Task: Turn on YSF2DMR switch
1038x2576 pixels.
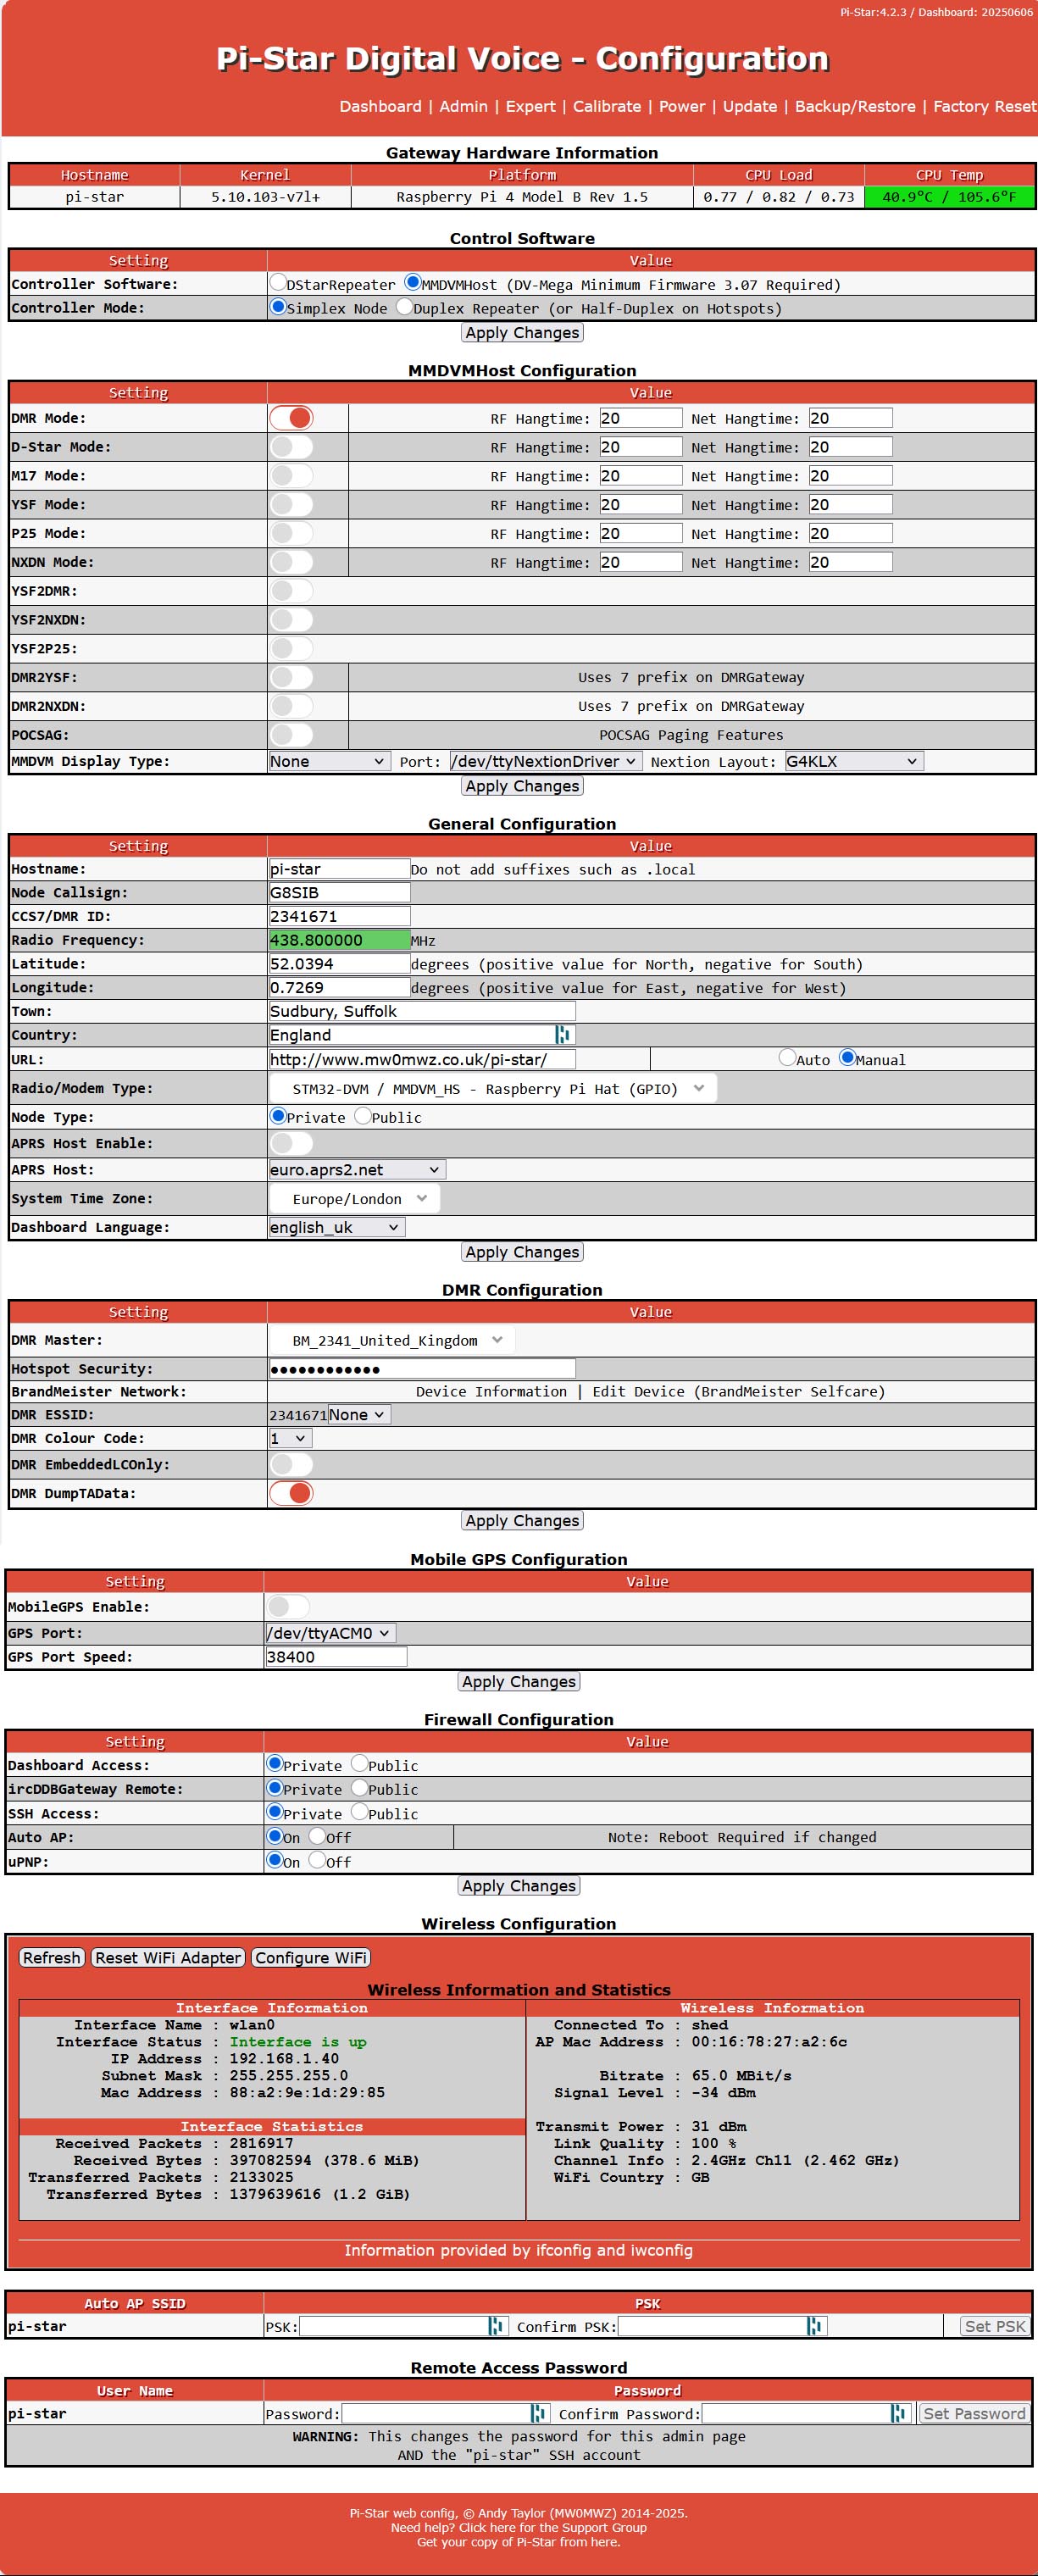Action: coord(291,591)
